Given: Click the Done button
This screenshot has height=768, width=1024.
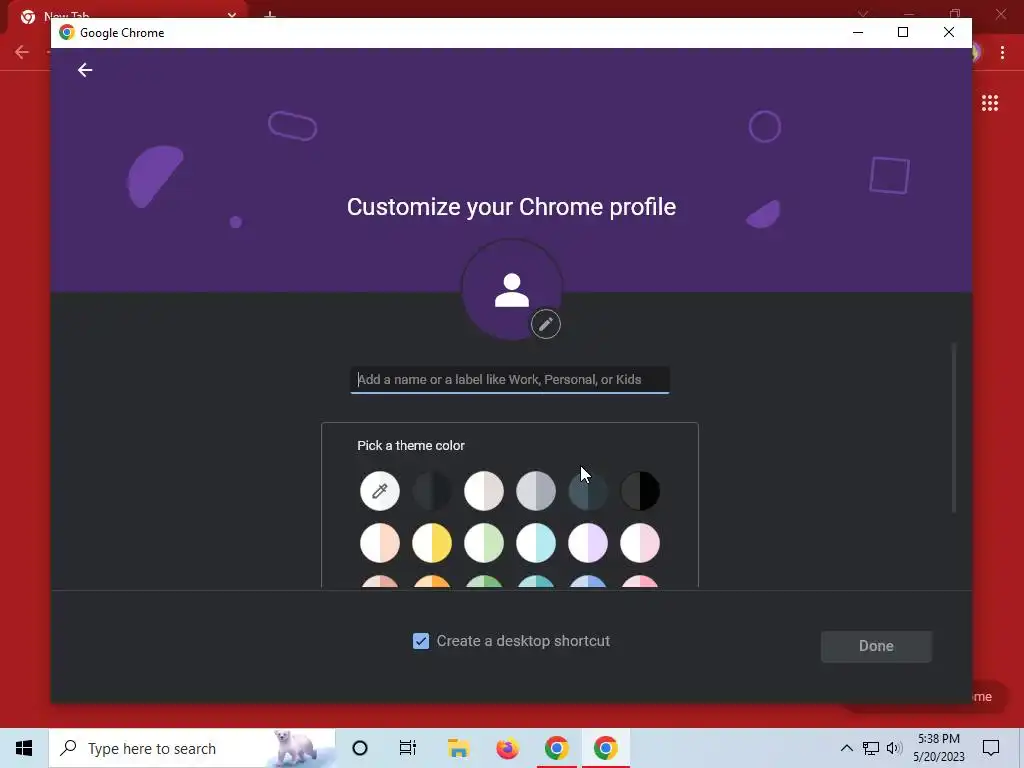Looking at the screenshot, I should tap(876, 646).
